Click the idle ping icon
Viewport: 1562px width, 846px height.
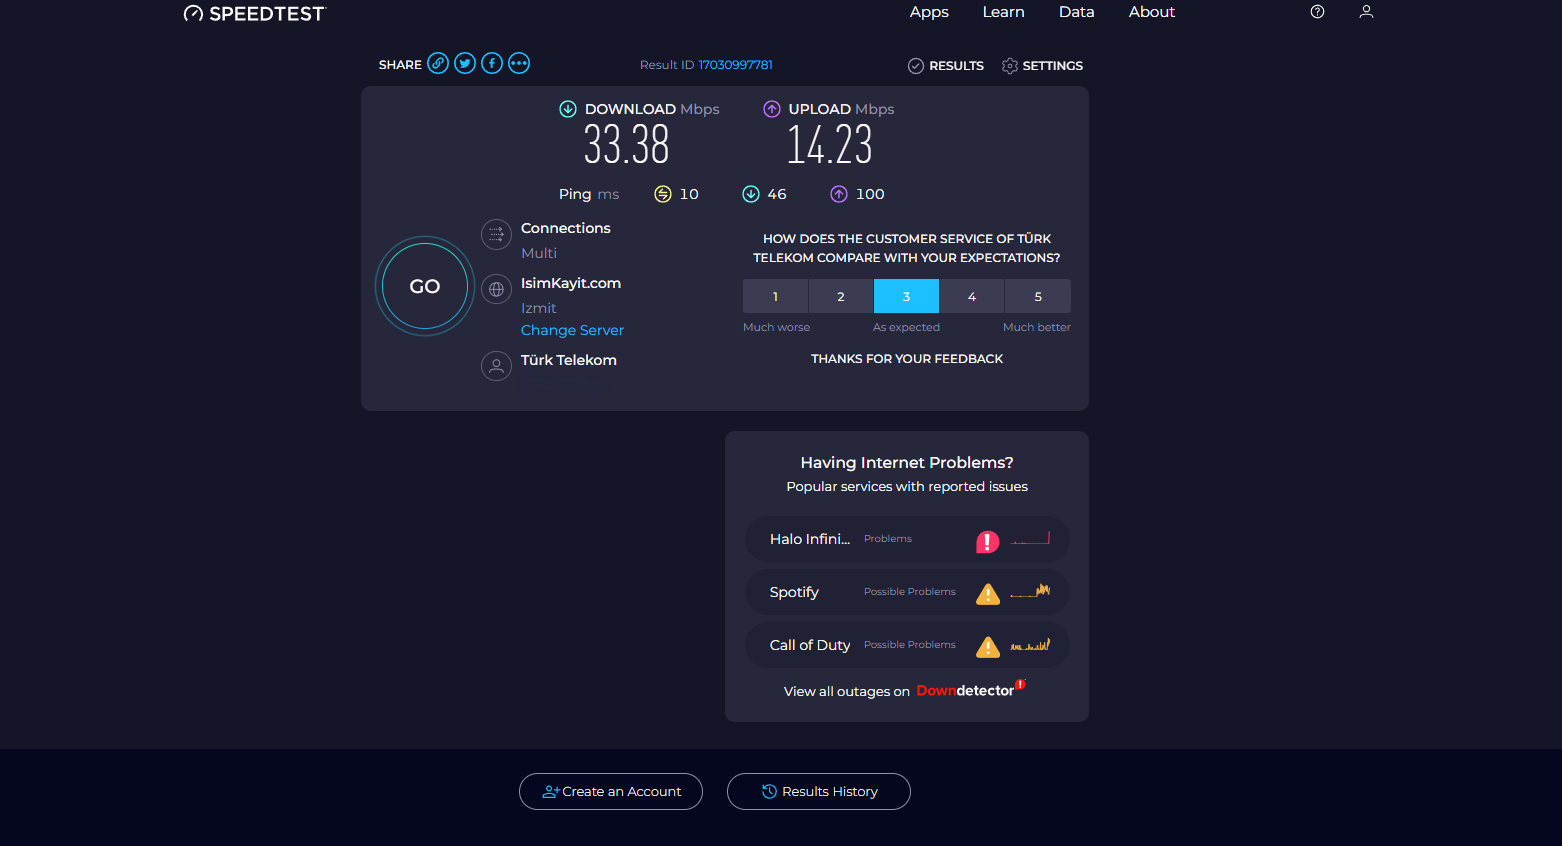663,194
